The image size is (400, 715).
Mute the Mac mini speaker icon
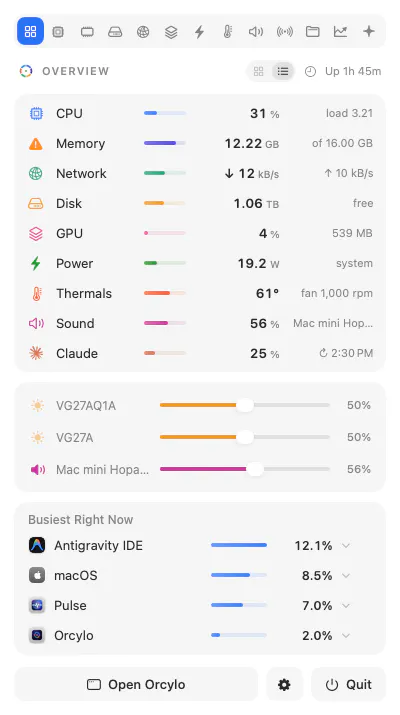point(37,469)
